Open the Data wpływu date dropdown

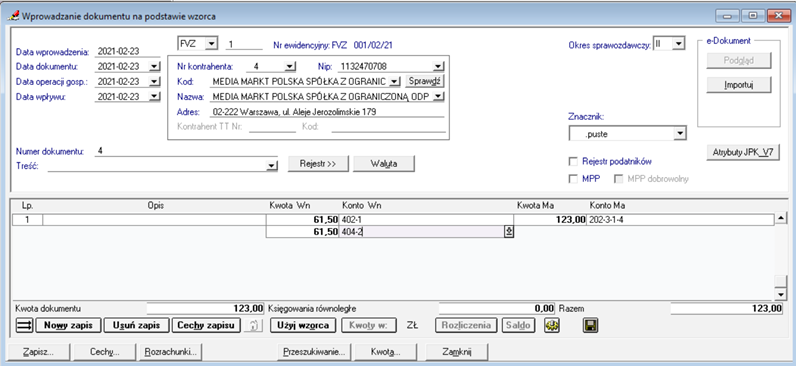155,97
